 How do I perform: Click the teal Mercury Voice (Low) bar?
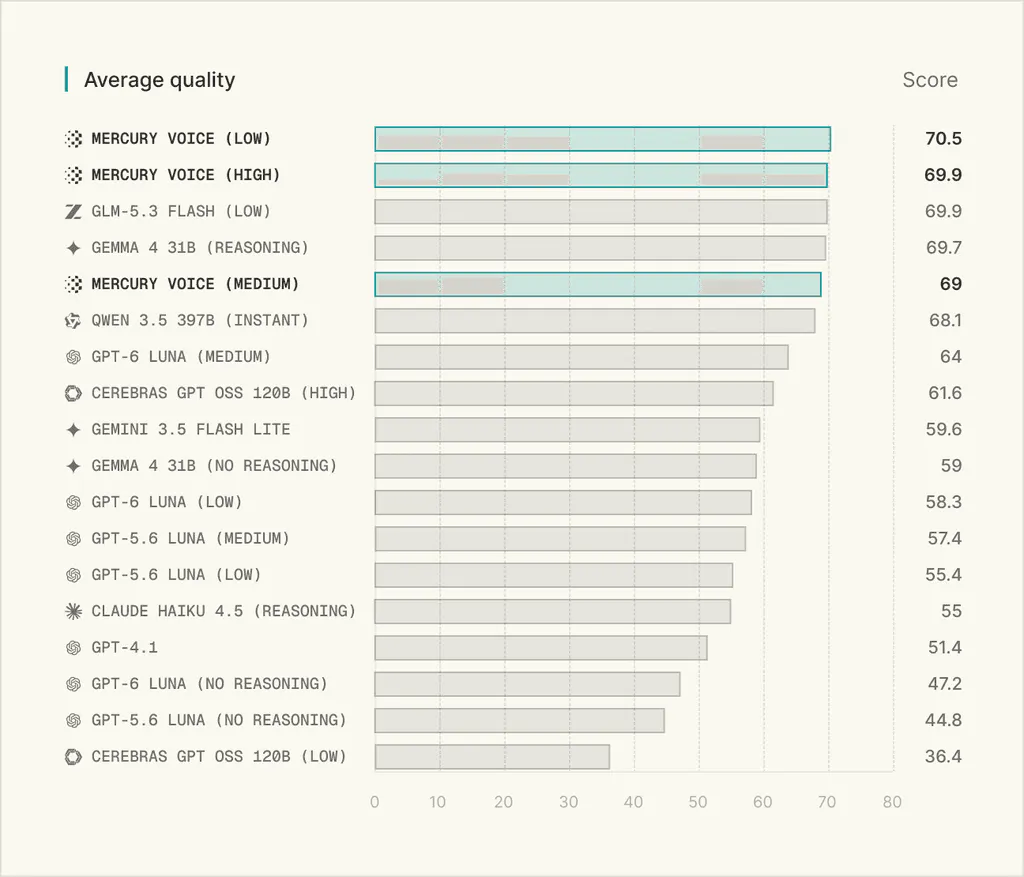[603, 139]
